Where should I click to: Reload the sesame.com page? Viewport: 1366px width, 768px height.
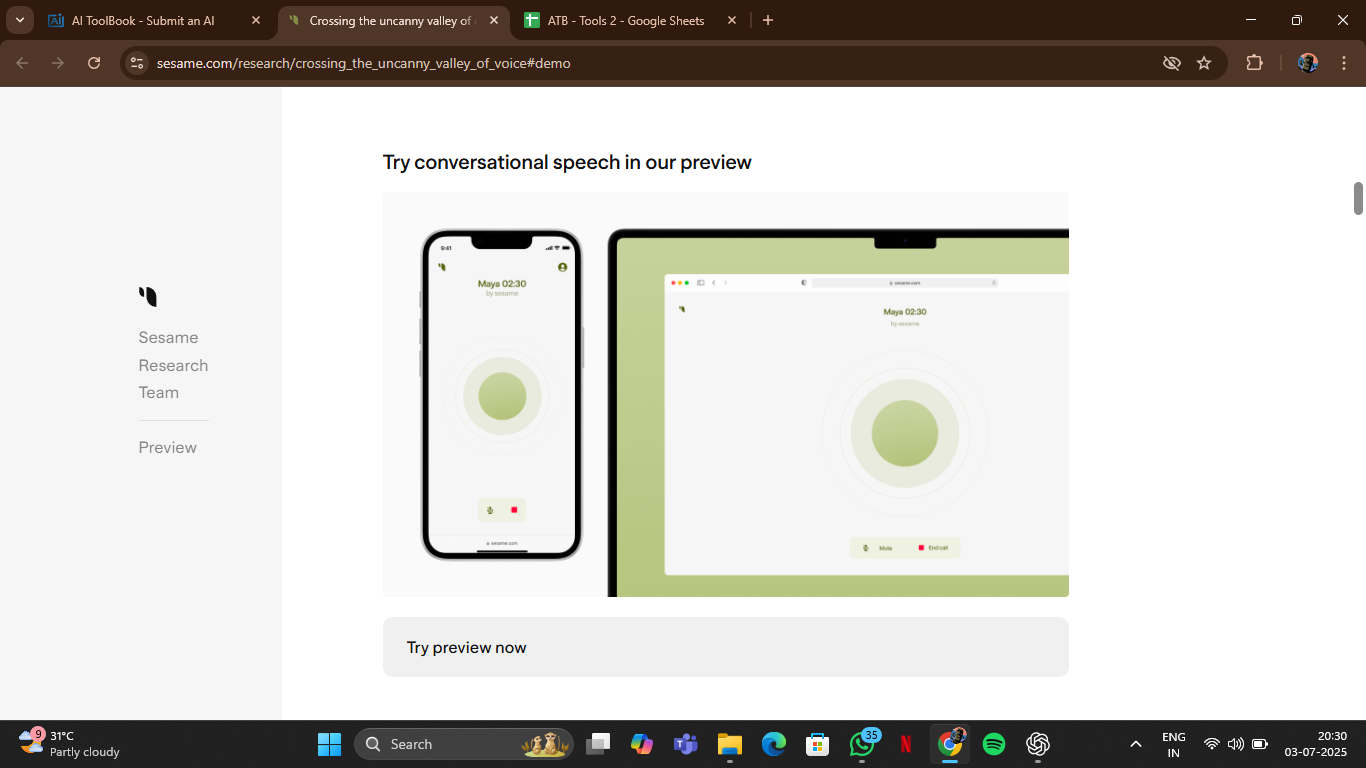[x=94, y=63]
